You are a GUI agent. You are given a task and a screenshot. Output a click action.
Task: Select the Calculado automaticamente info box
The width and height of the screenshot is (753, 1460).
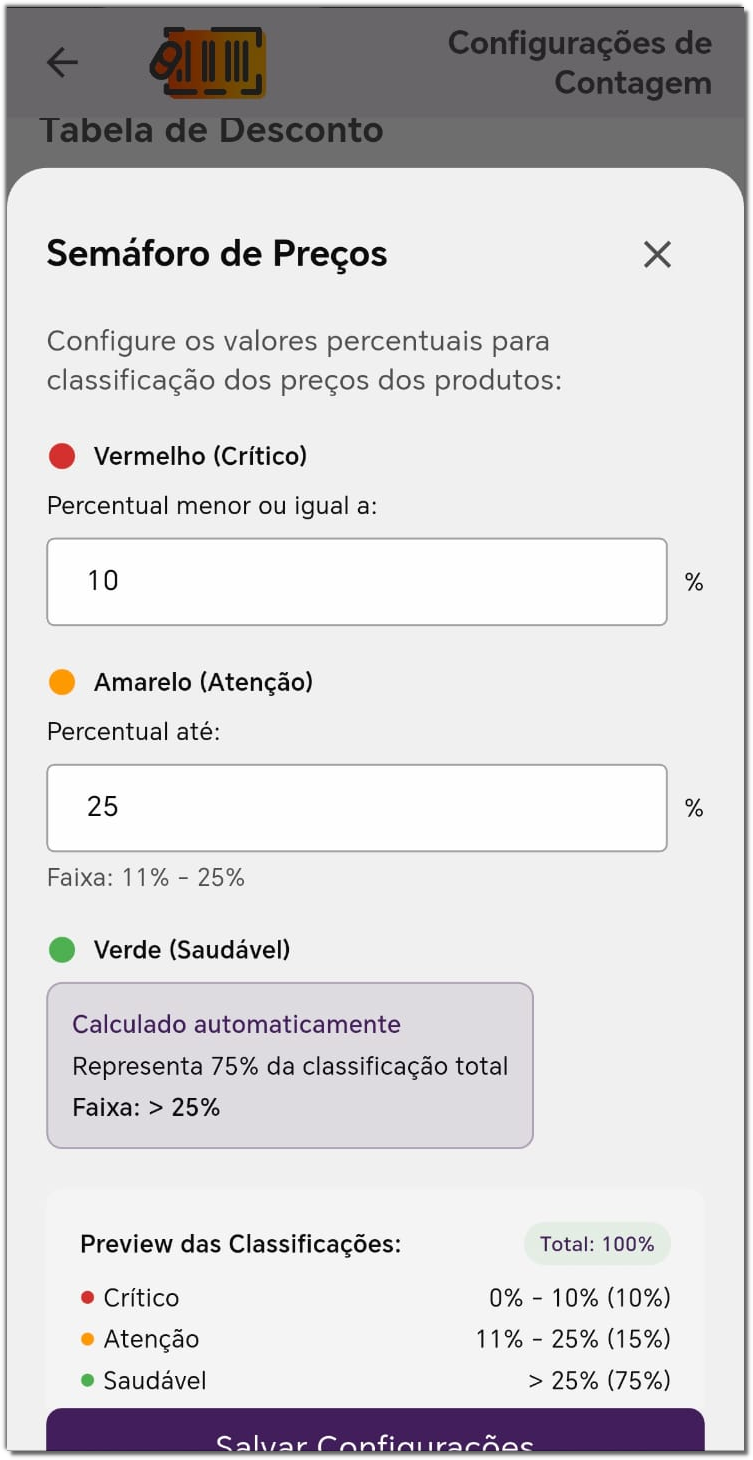point(290,1065)
